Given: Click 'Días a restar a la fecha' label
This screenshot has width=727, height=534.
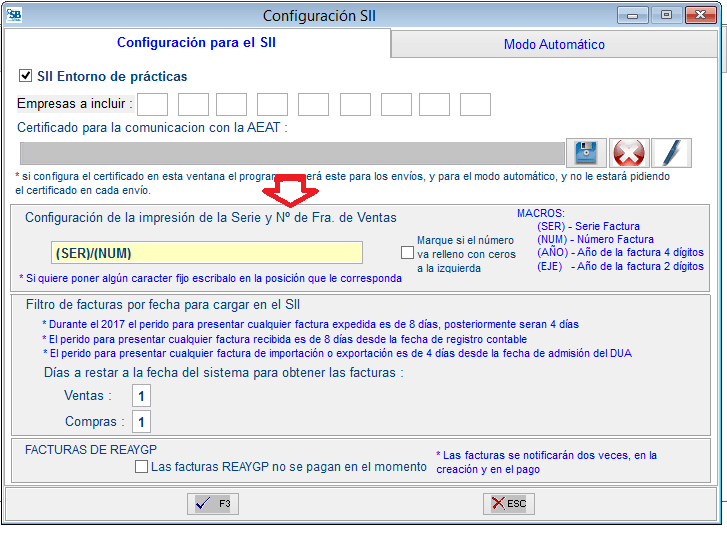Looking at the screenshot, I should pos(223,373).
